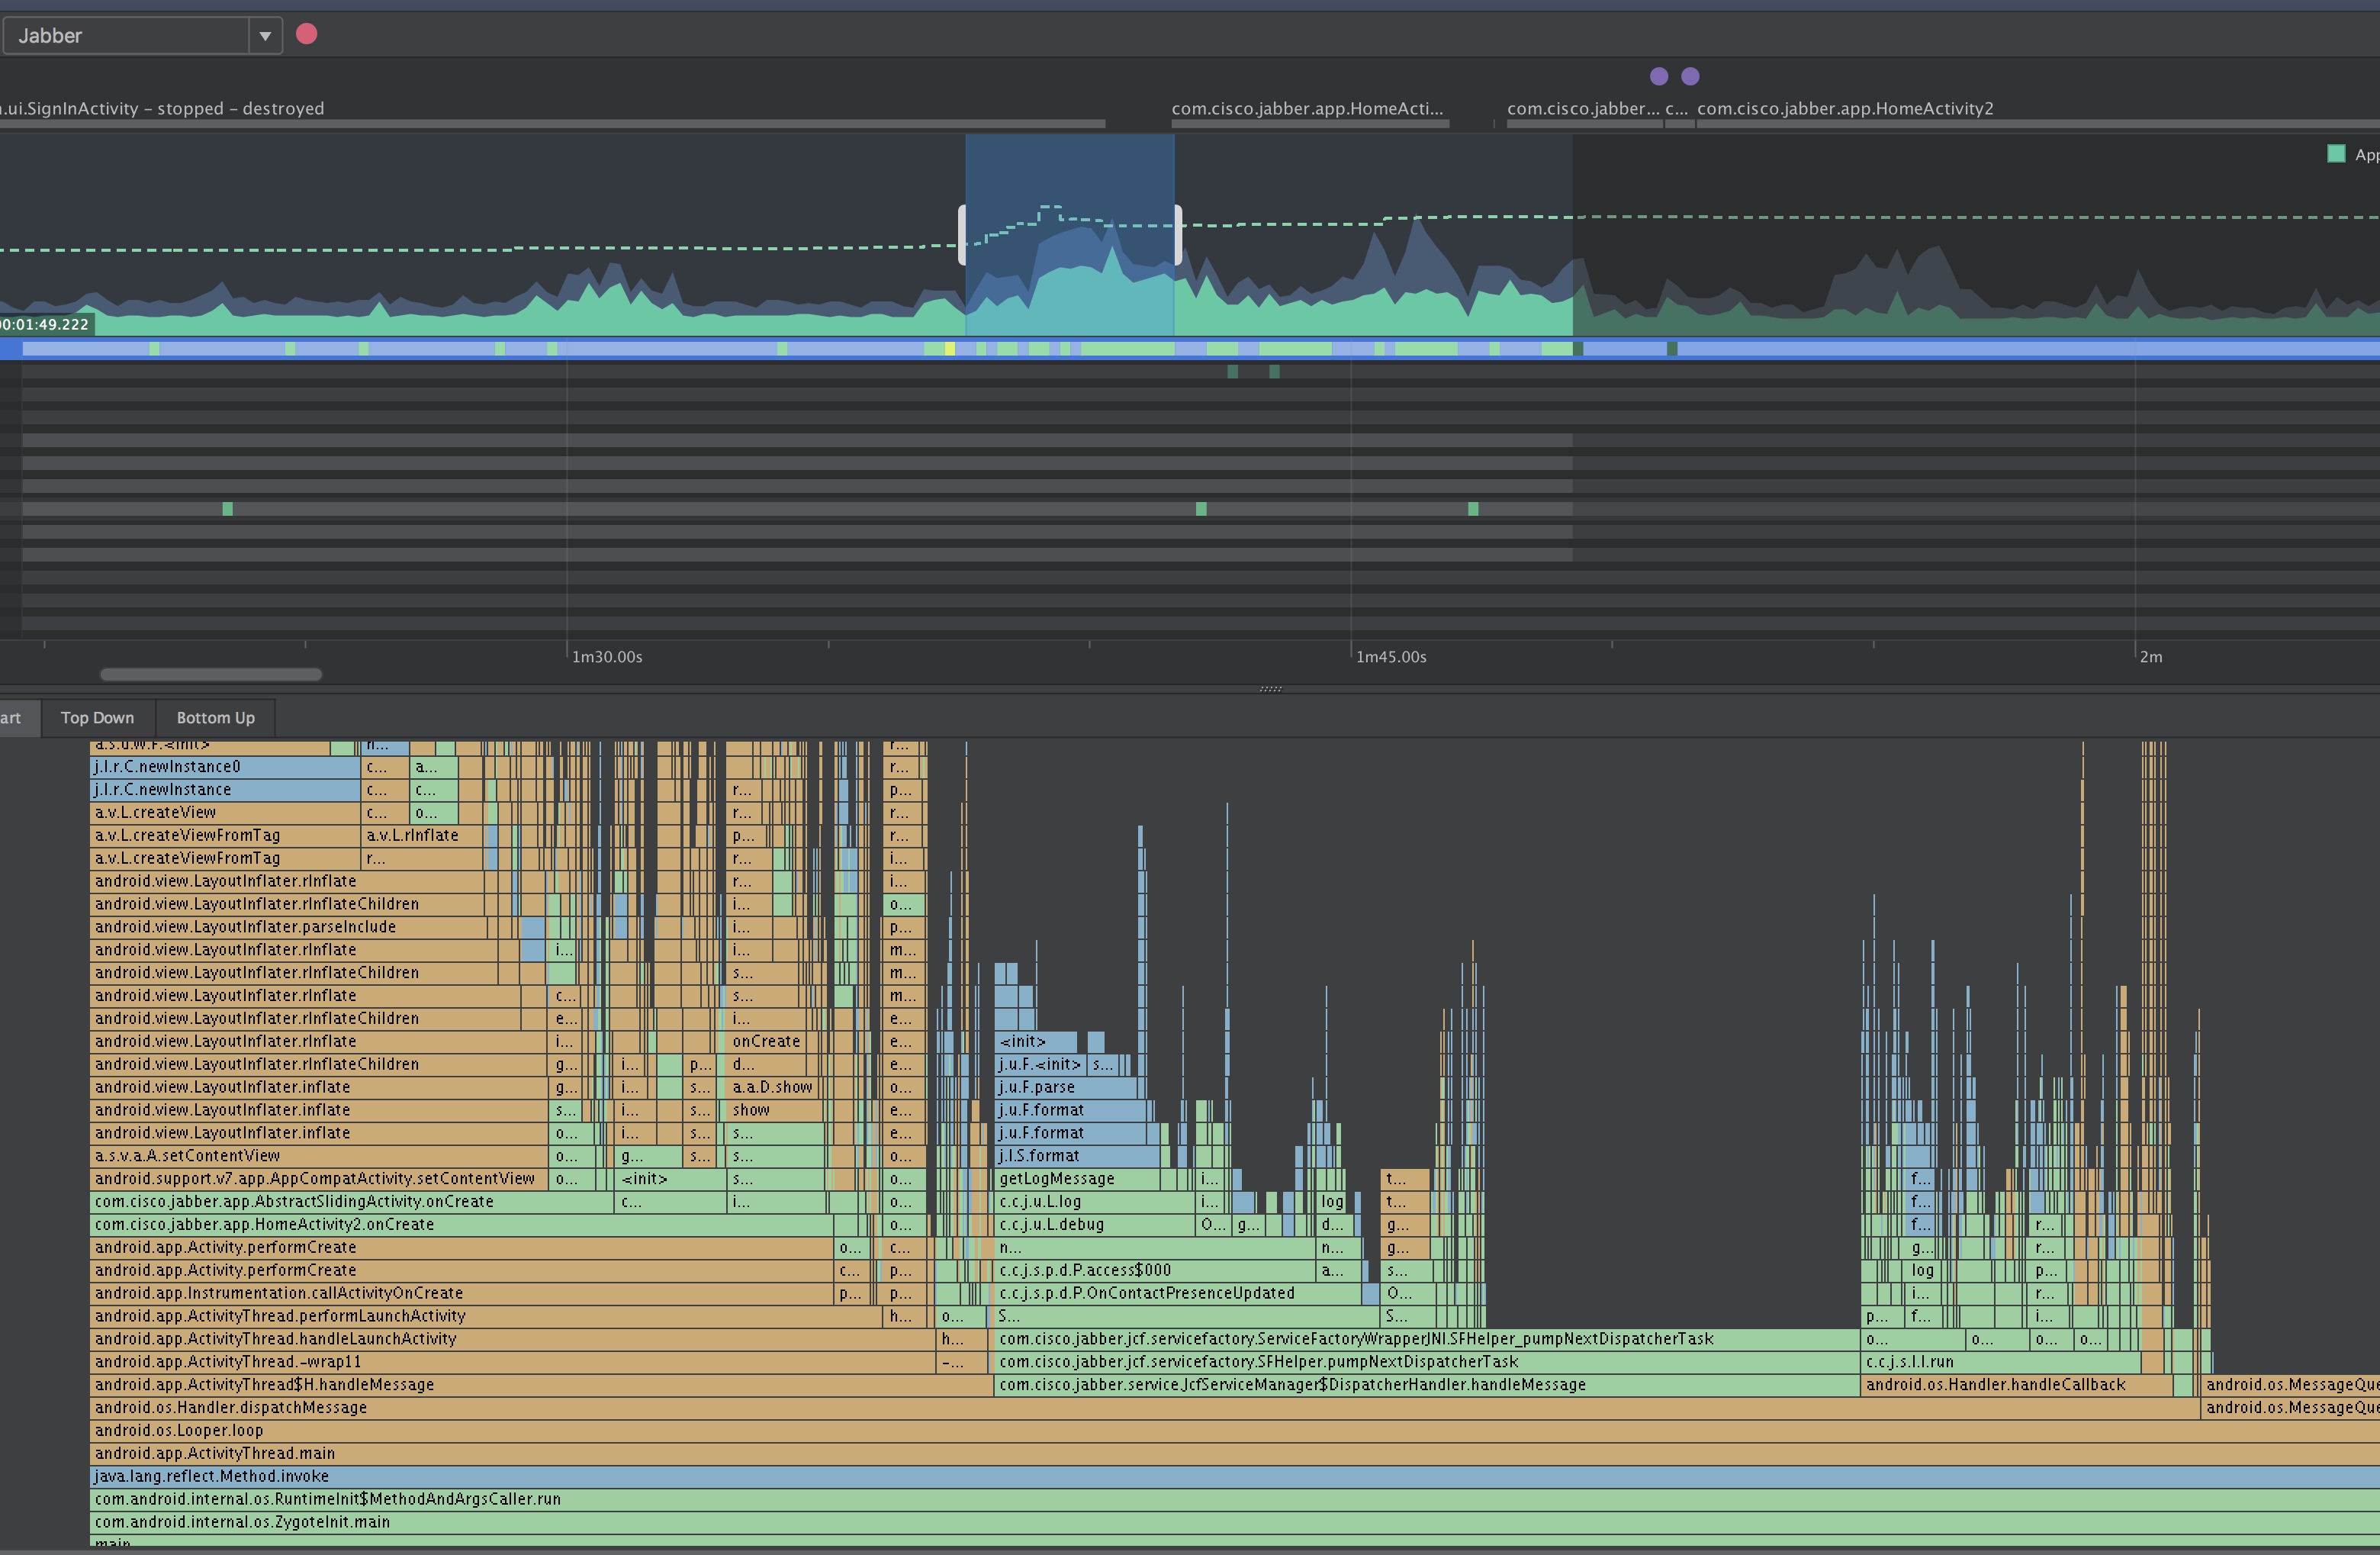Select DispatcherHandler.handleMessage flame bar

(x=1427, y=1385)
